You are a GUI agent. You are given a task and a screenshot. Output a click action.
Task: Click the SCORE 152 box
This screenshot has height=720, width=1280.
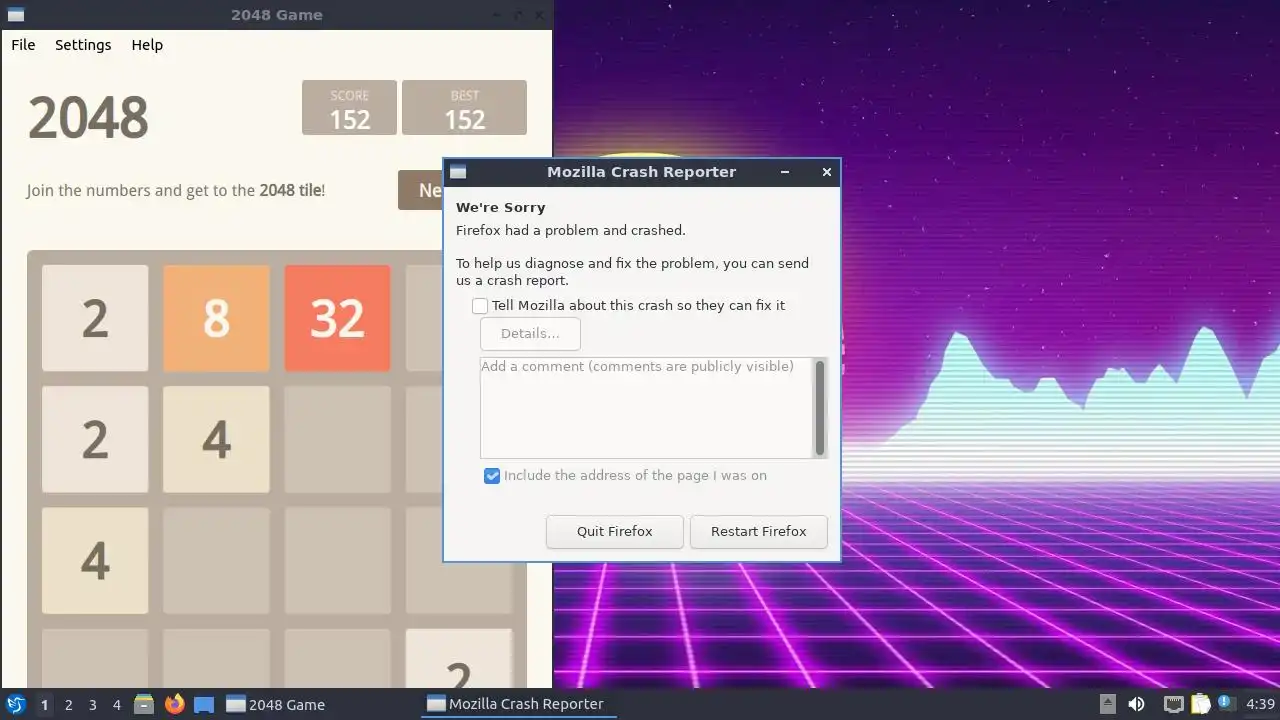click(x=350, y=107)
